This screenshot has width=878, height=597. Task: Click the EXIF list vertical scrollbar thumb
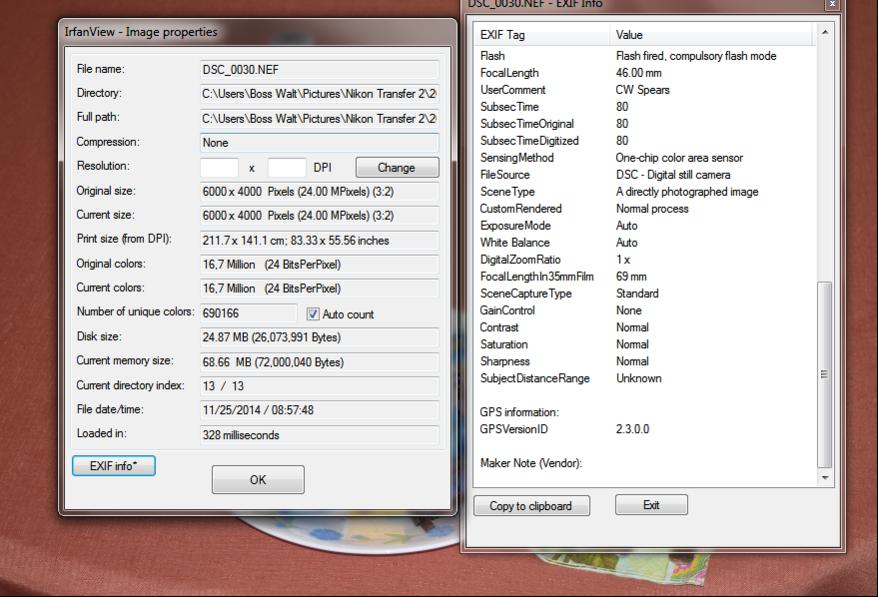825,373
